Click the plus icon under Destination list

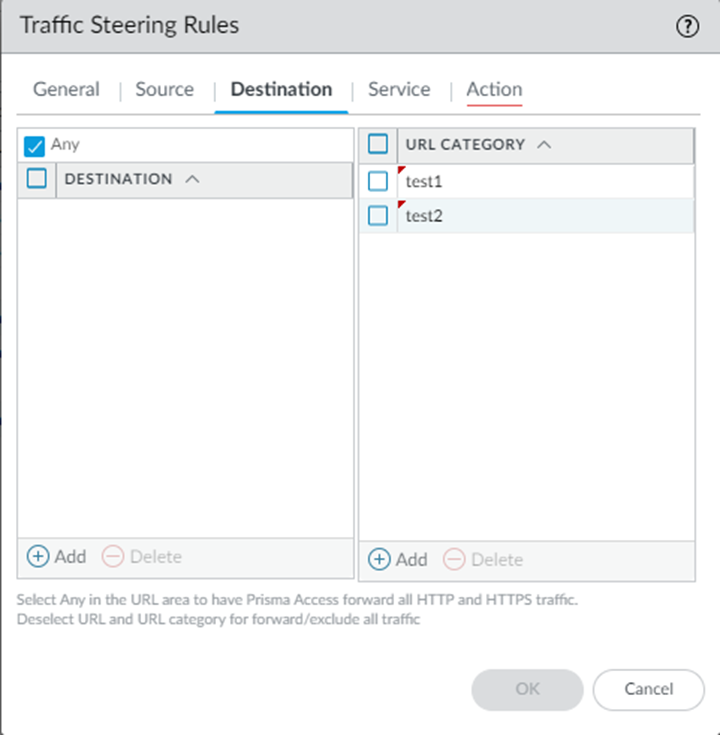pyautogui.click(x=38, y=556)
